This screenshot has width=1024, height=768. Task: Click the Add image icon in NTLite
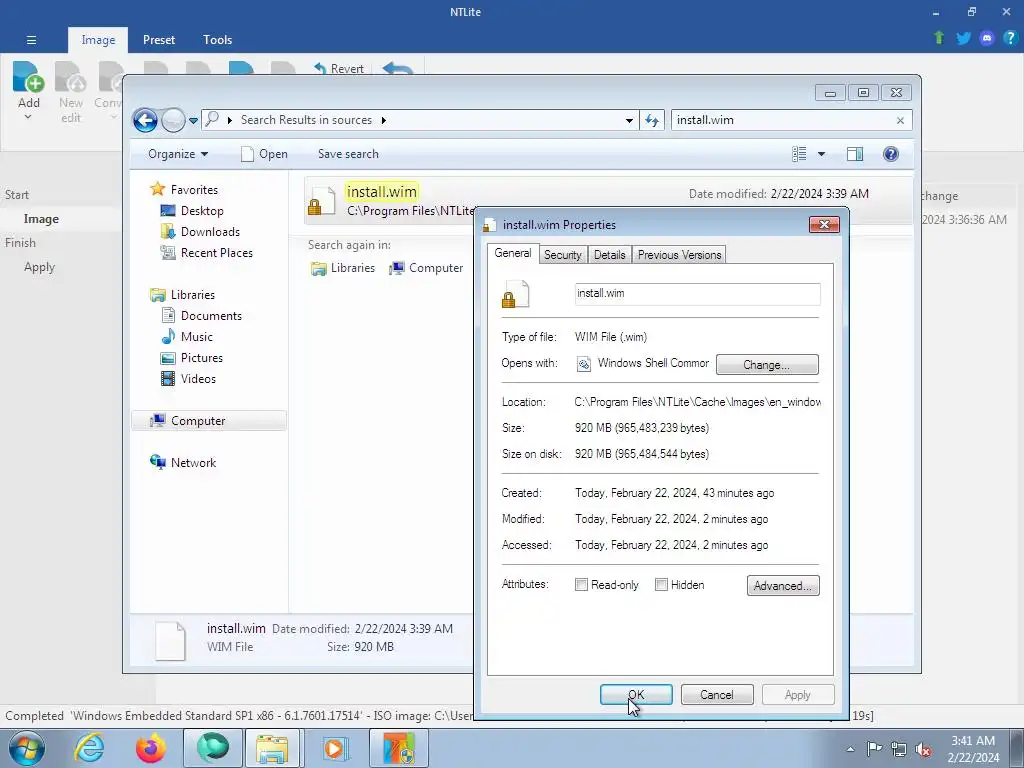point(28,77)
